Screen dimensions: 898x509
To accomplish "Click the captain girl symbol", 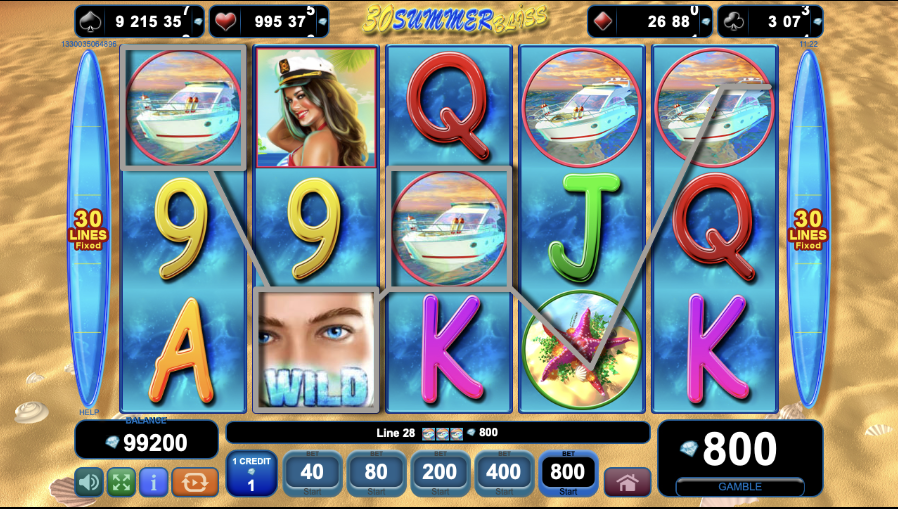I will tap(316, 108).
